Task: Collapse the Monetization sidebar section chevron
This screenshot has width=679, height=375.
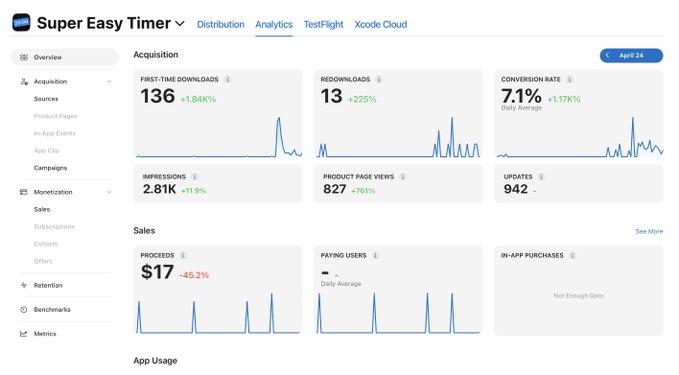Action: point(109,192)
